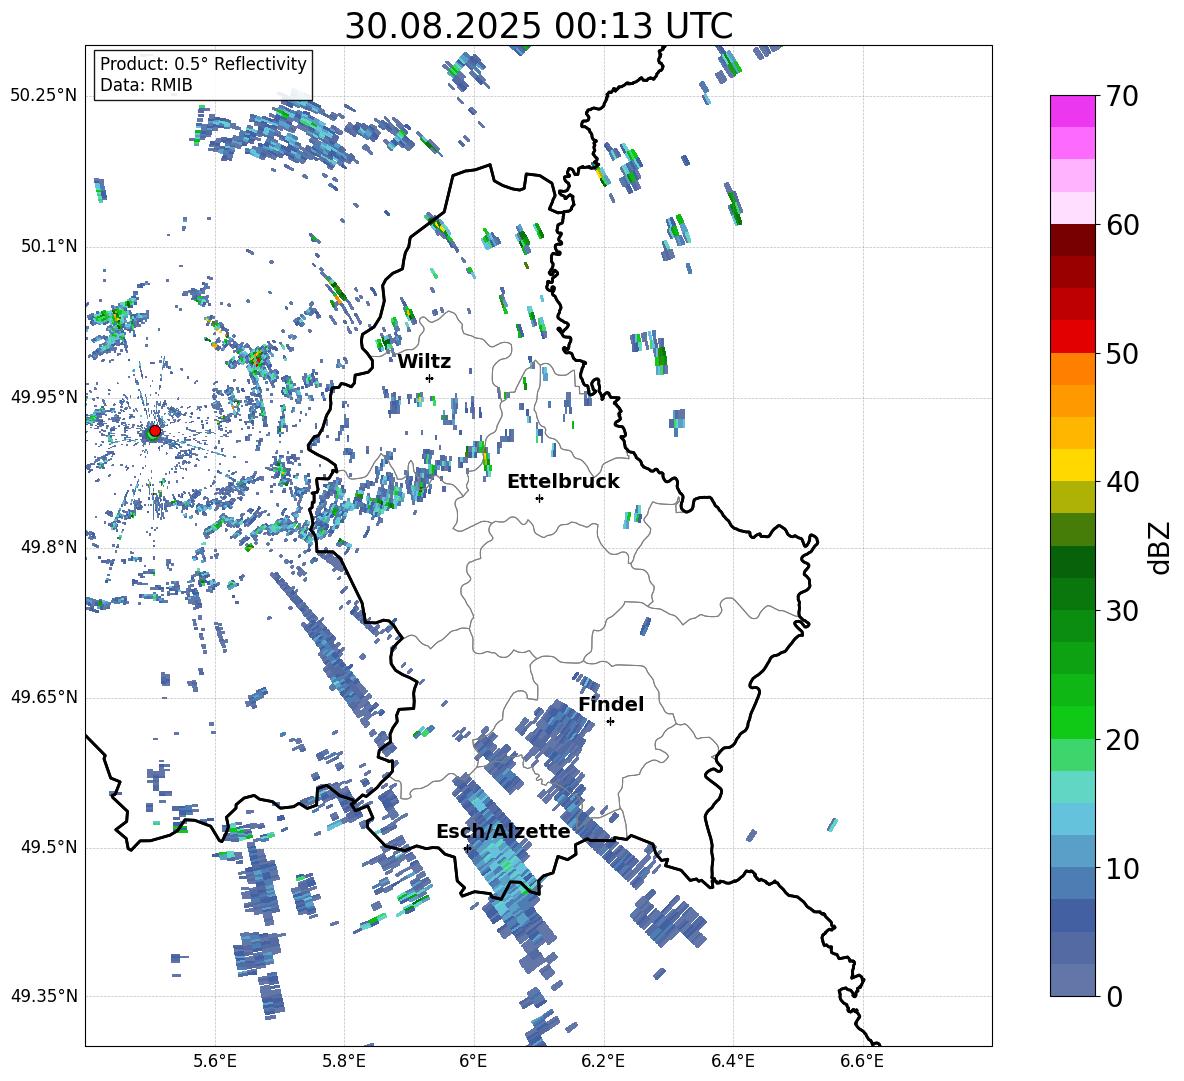The image size is (1184, 1081).
Task: Click the 50 tick on the colorbar
Action: [x=1122, y=353]
